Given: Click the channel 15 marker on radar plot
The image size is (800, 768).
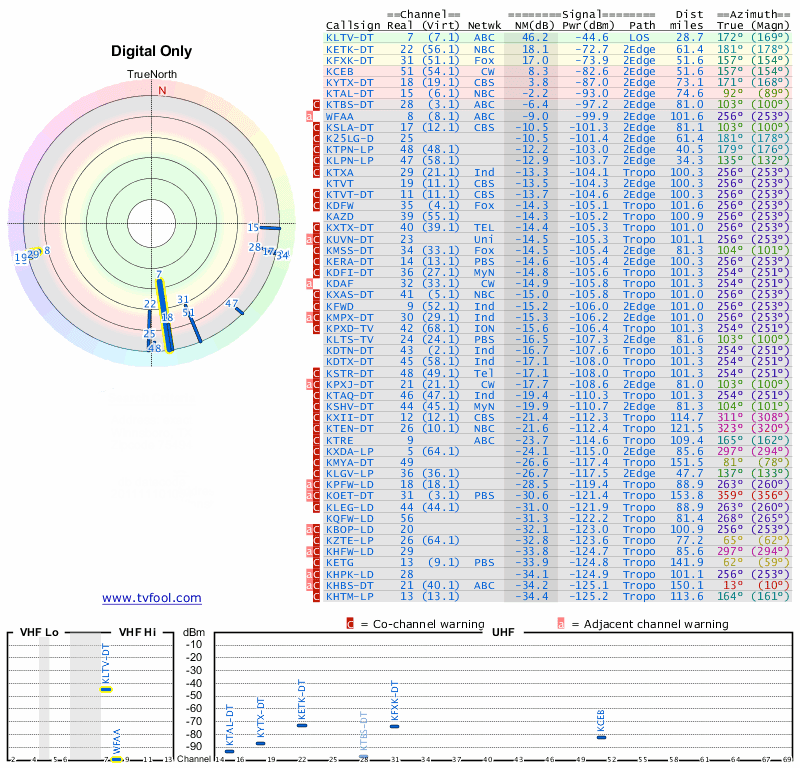Looking at the screenshot, I should pos(270,228).
